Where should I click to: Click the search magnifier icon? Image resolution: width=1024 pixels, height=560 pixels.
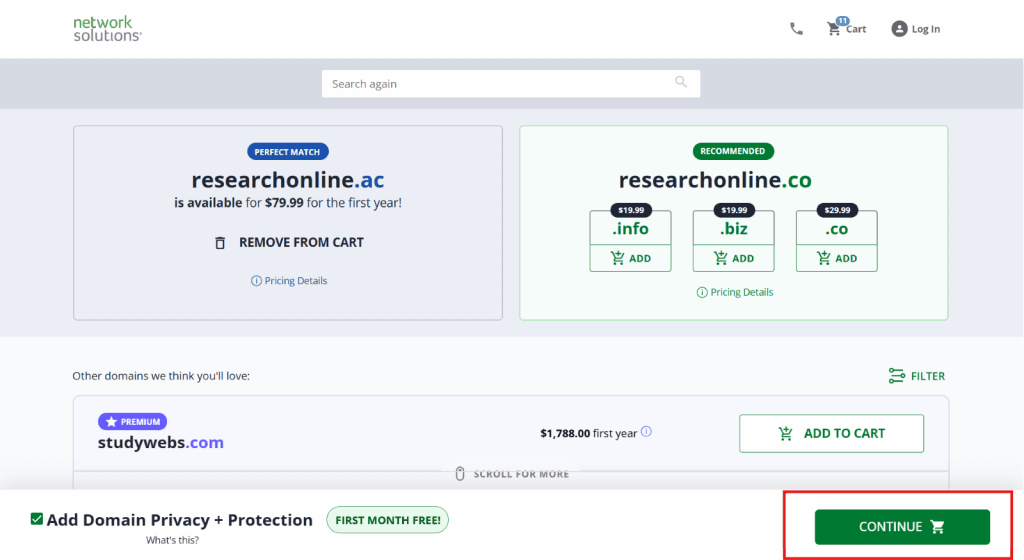681,83
